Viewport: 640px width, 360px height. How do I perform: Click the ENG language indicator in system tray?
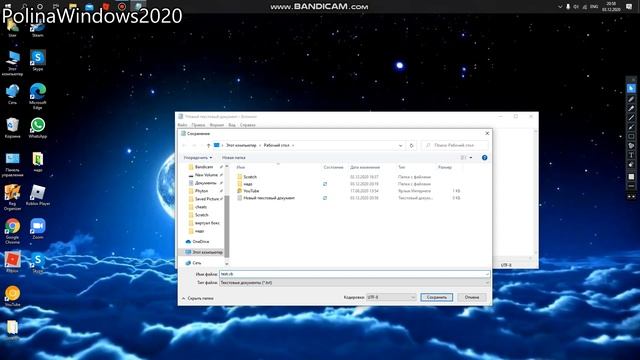594,7
